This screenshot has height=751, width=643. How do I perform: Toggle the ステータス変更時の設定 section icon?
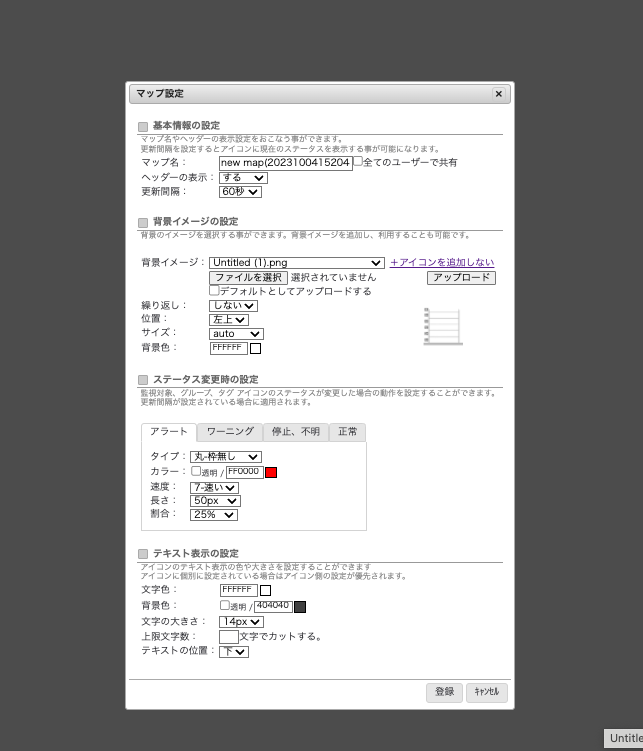143,380
